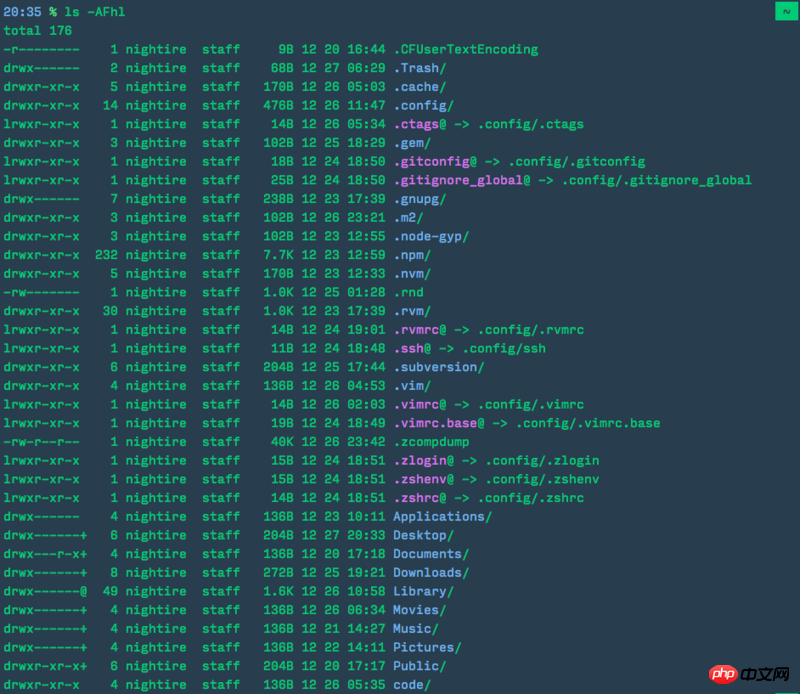Select the .node-gyp/ directory name
The image size is (800, 694).
(431, 236)
